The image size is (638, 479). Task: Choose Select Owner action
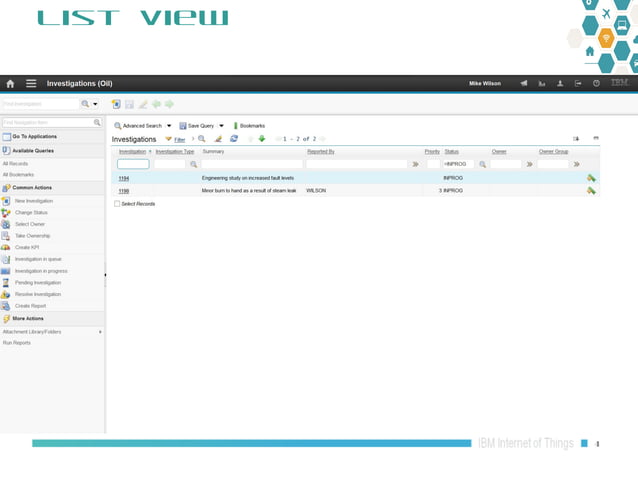pos(30,224)
